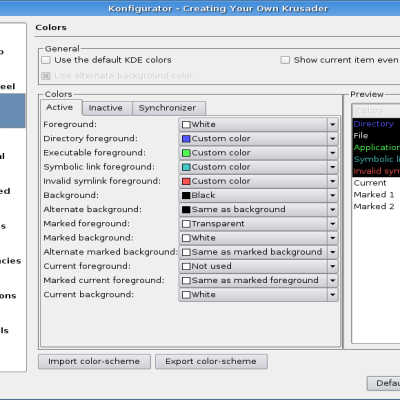Click the teal Symbolic link swatch
The width and height of the screenshot is (400, 400).
[186, 167]
